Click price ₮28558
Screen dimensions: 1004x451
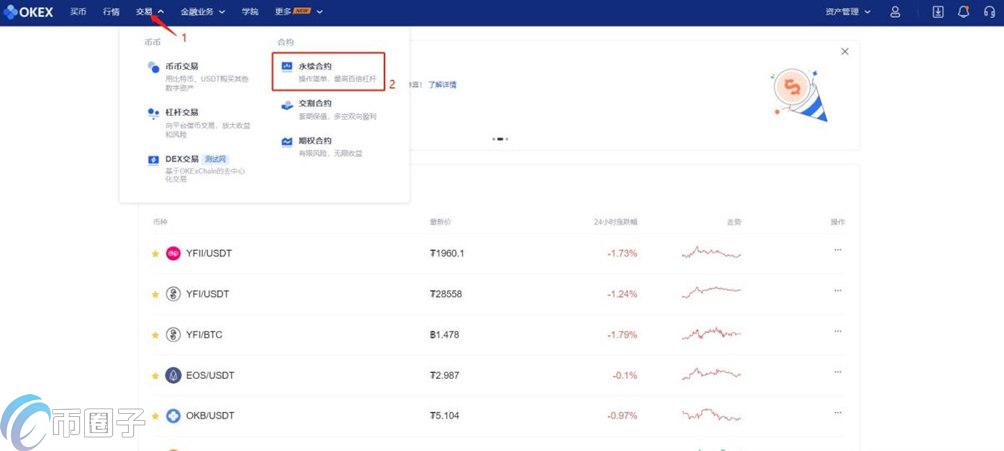tap(446, 294)
